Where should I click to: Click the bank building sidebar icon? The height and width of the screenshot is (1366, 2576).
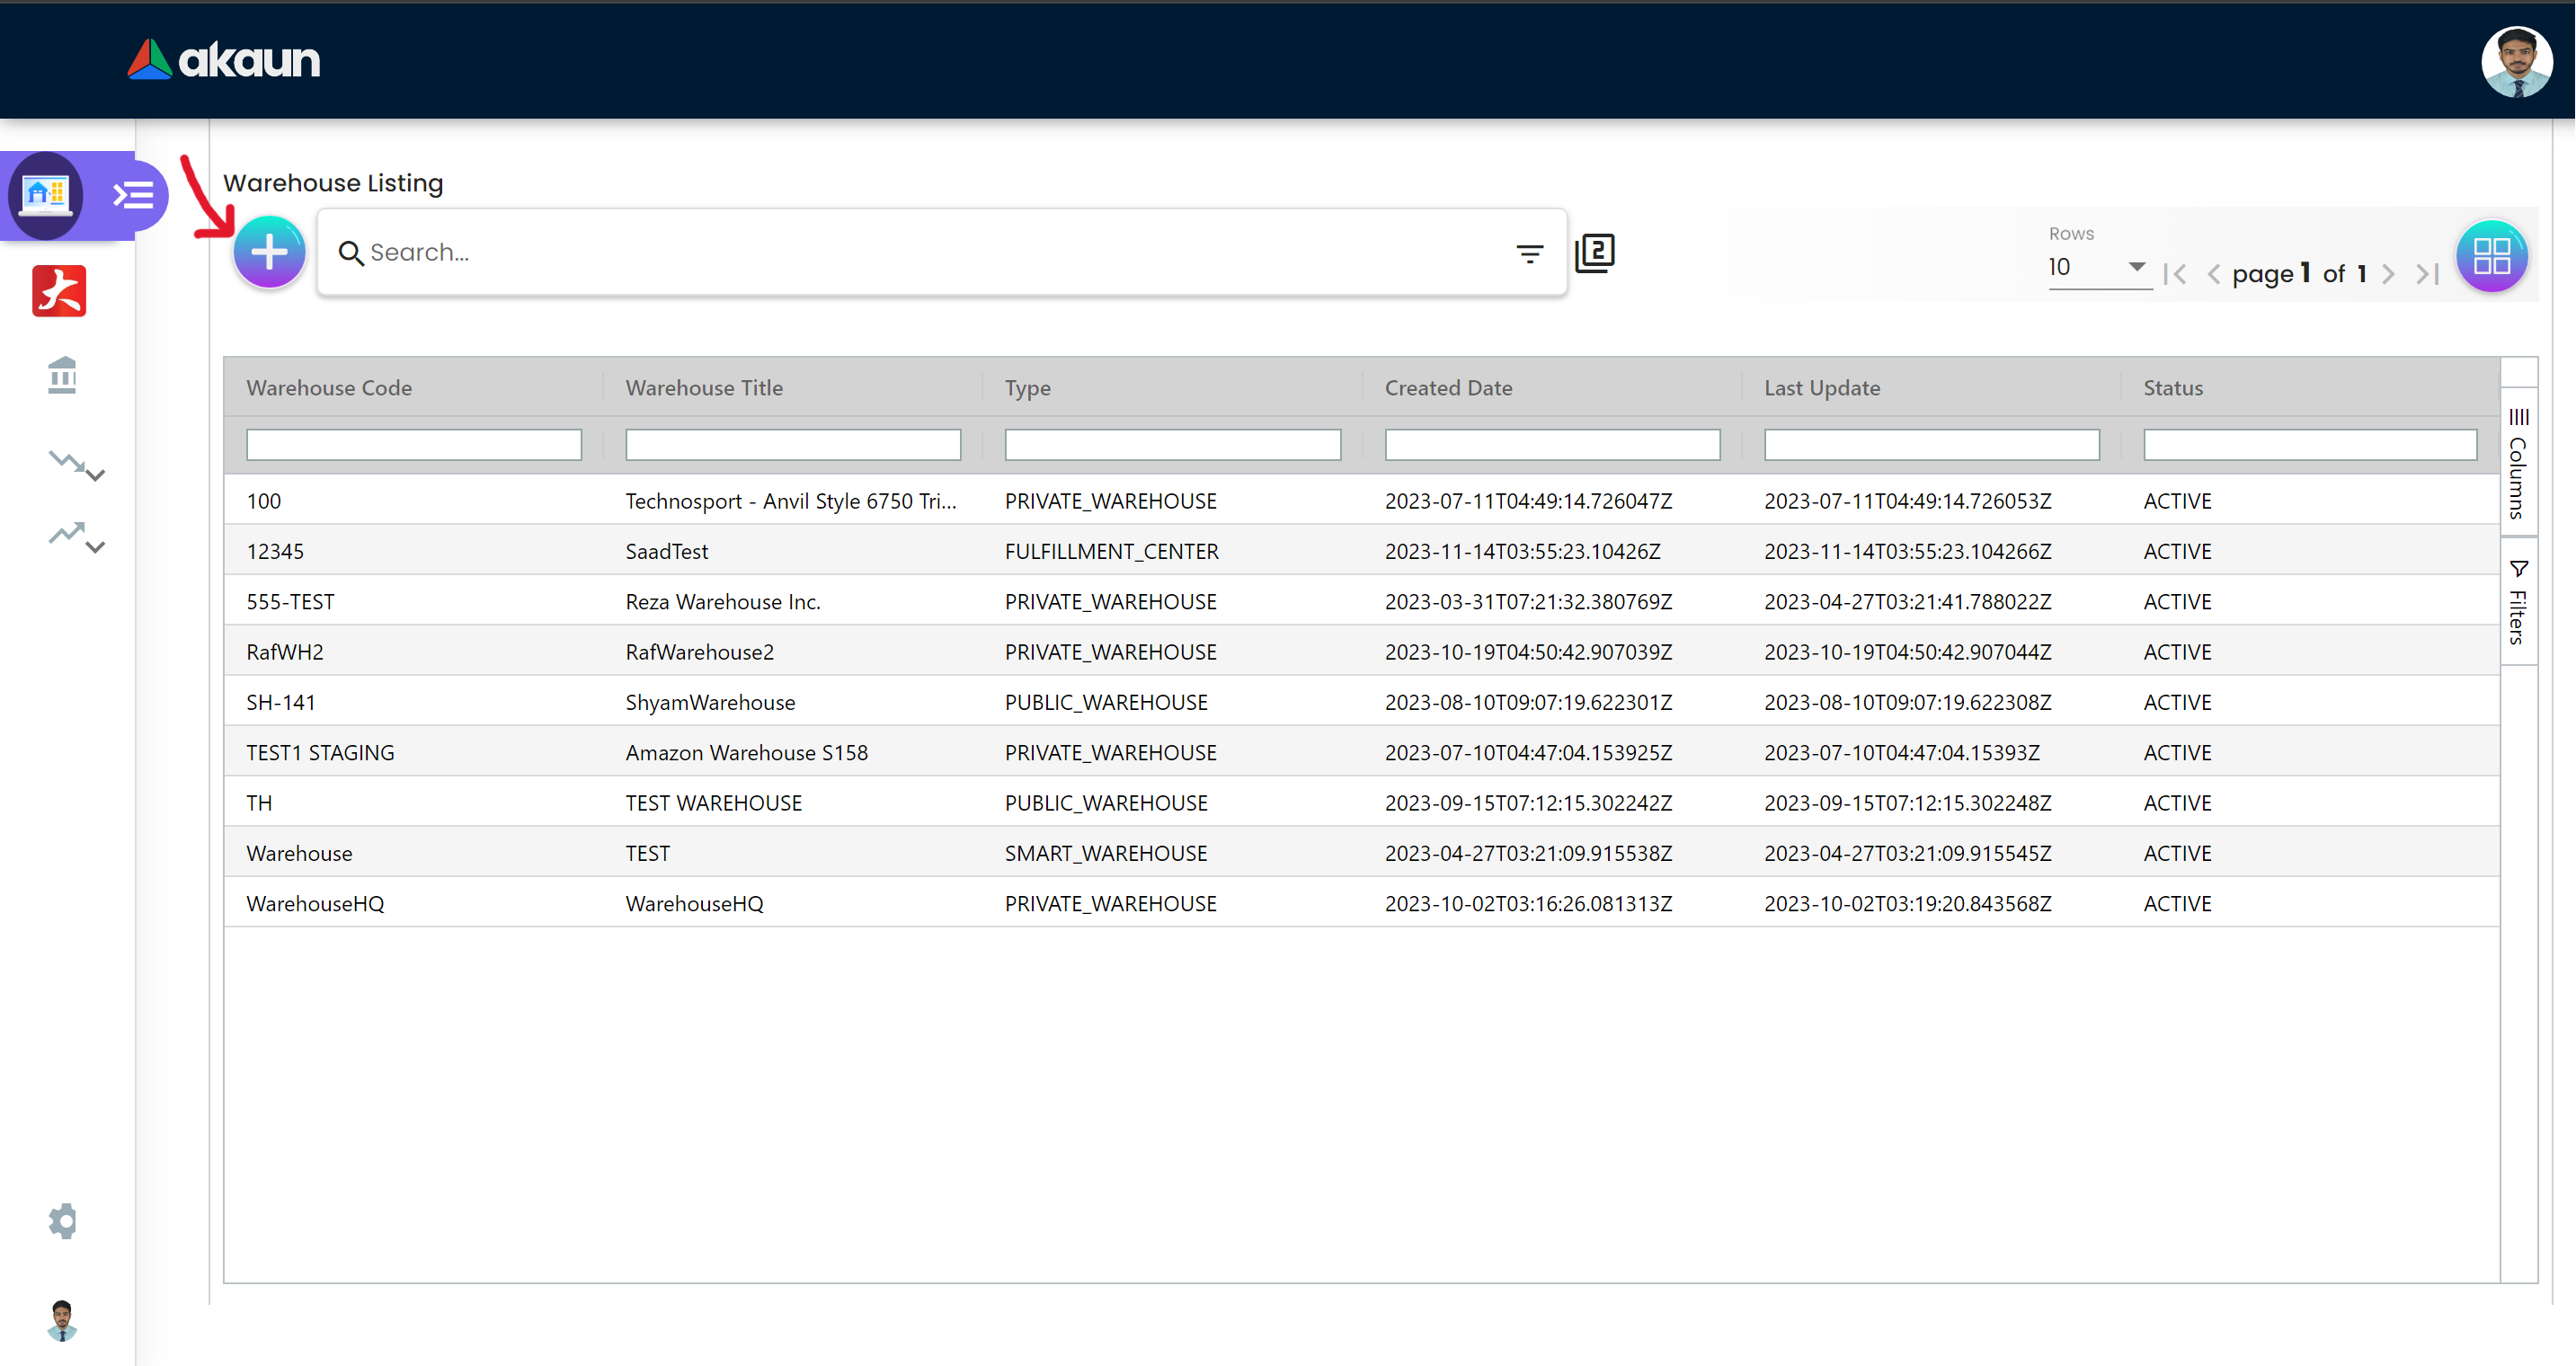pos(62,376)
